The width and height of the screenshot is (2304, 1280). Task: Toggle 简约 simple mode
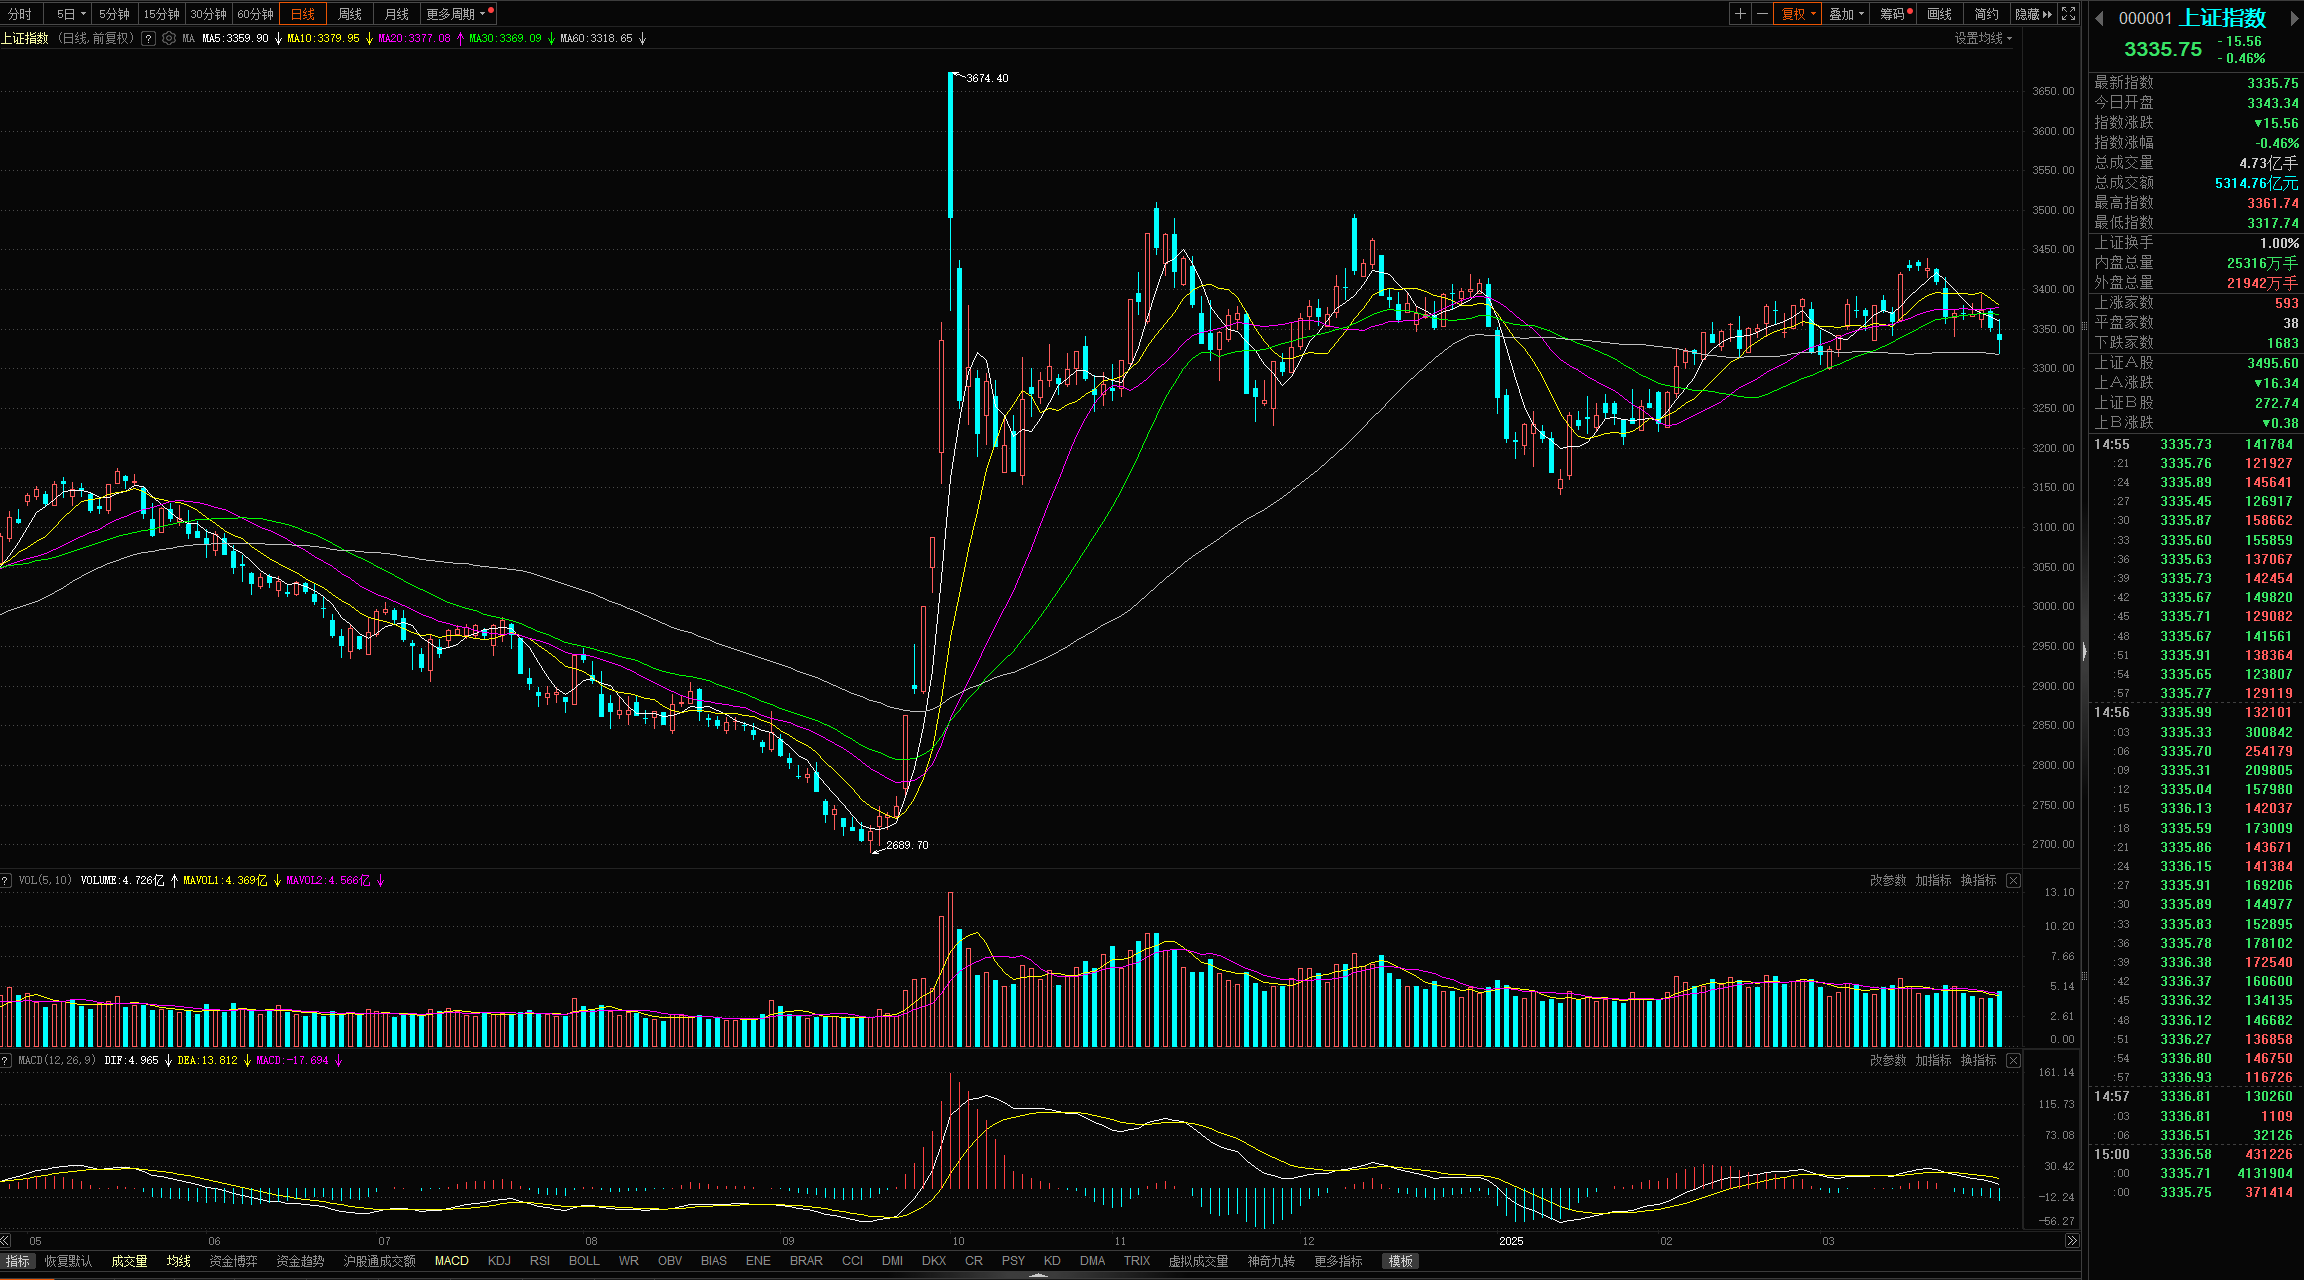1986,14
